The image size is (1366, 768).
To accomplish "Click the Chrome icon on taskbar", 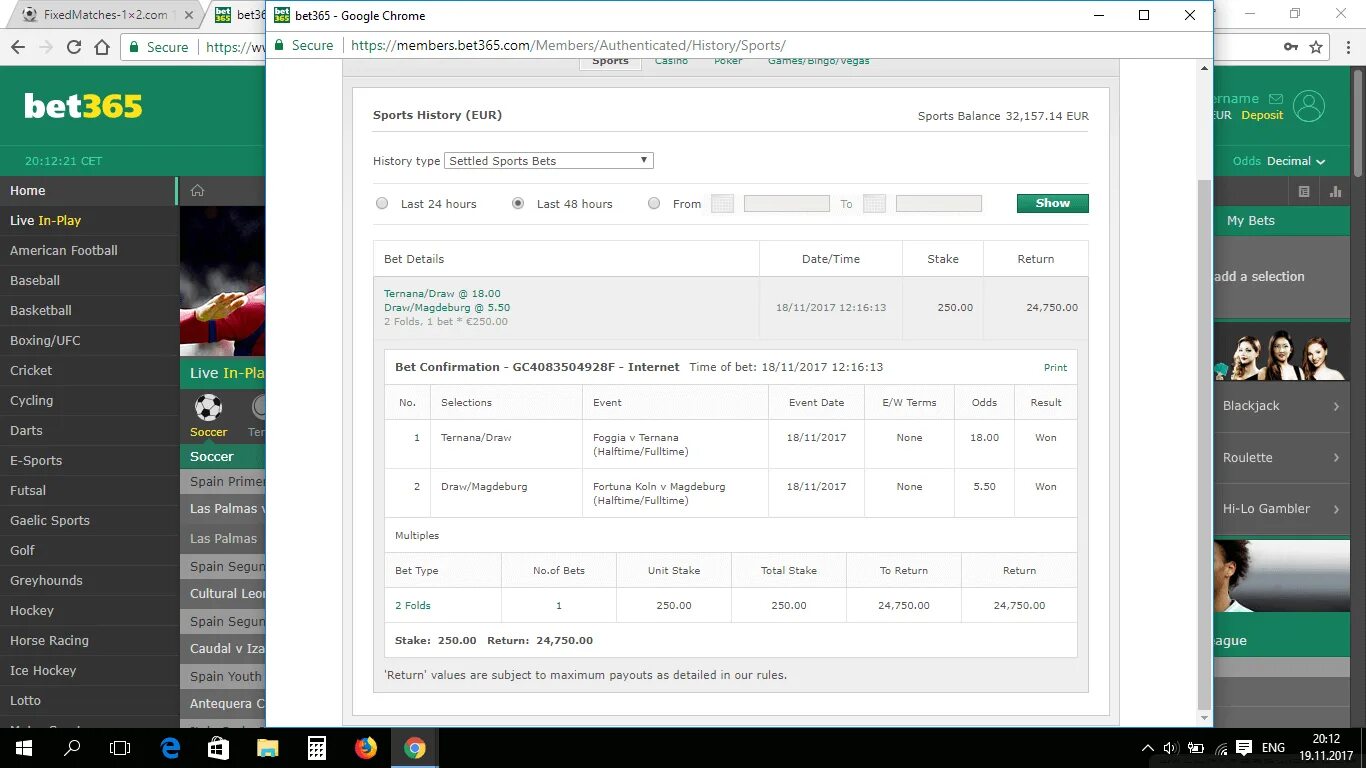I will tap(415, 748).
